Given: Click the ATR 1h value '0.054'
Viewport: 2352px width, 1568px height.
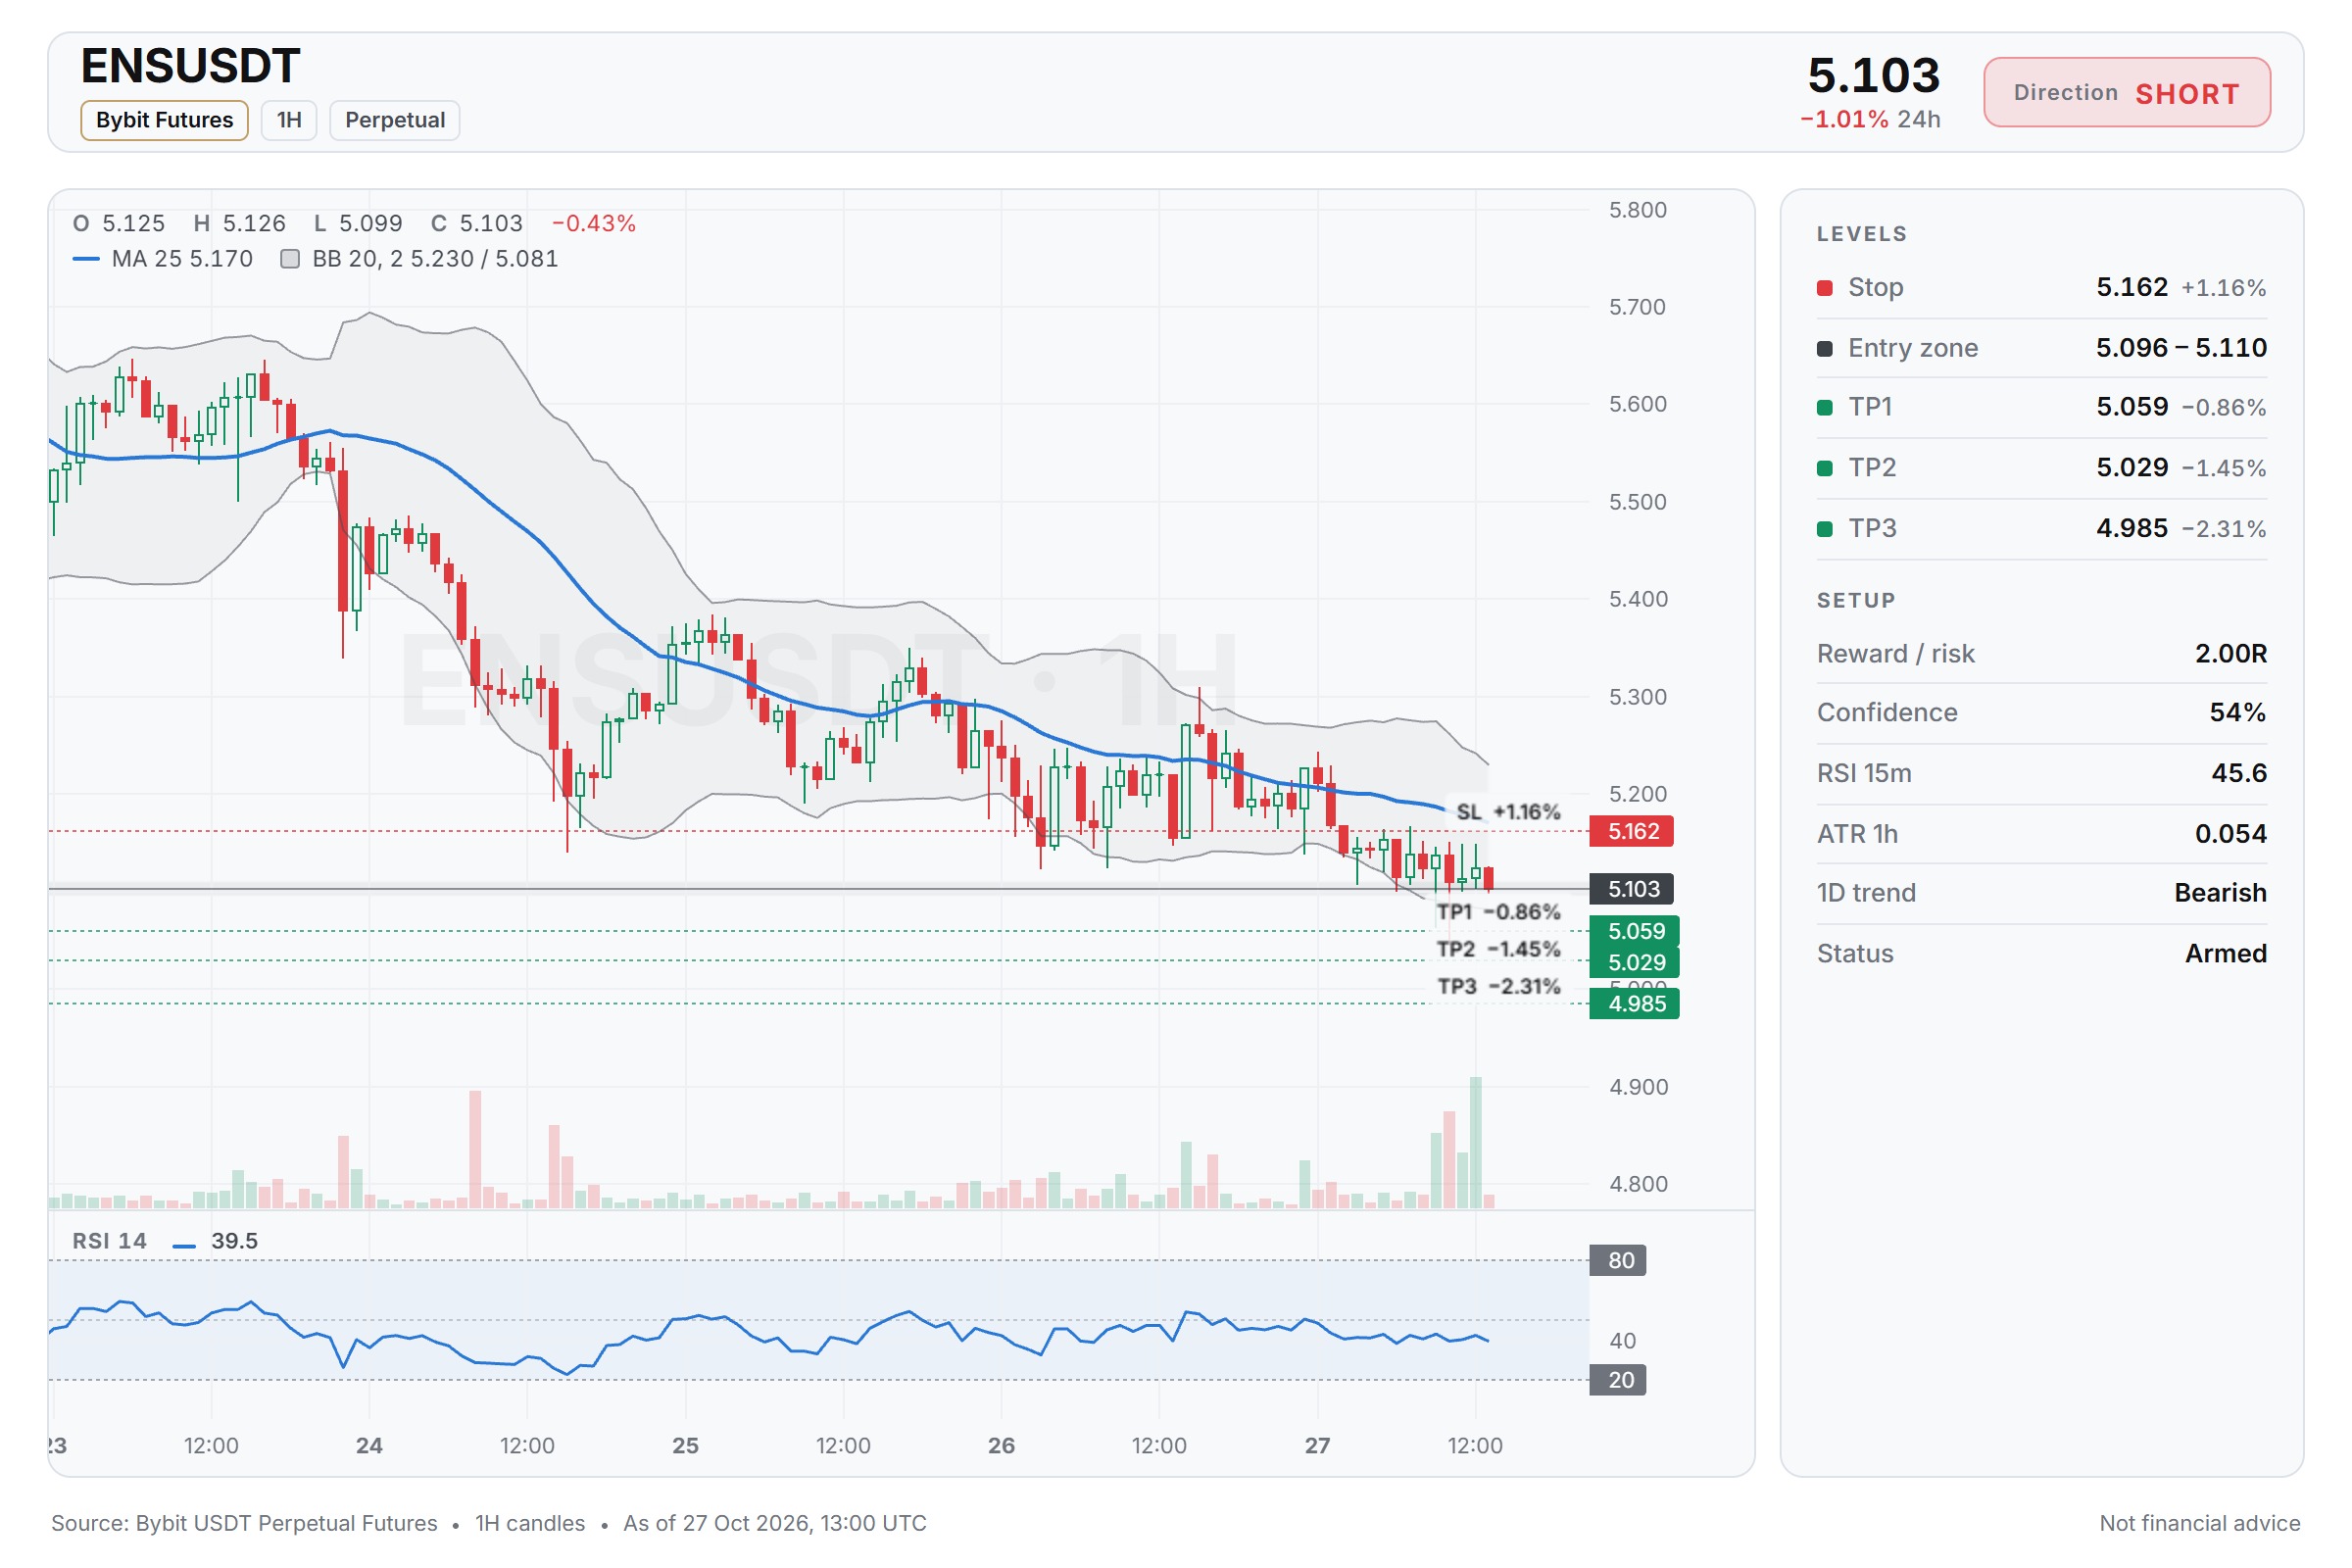Looking at the screenshot, I should tap(2230, 834).
